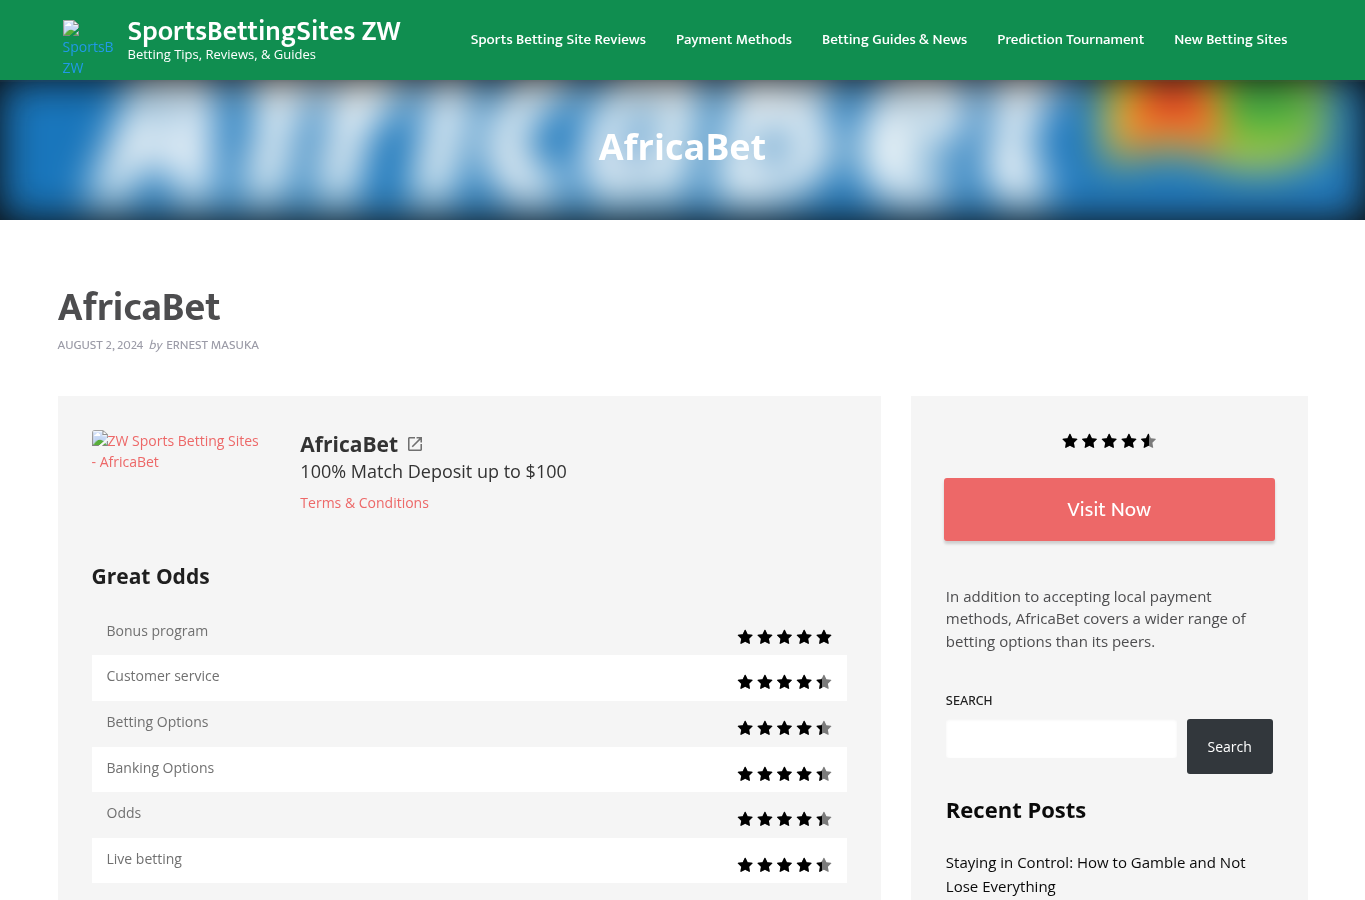Click the Betting Options star rating
Image resolution: width=1365 pixels, height=900 pixels.
pyautogui.click(x=784, y=728)
